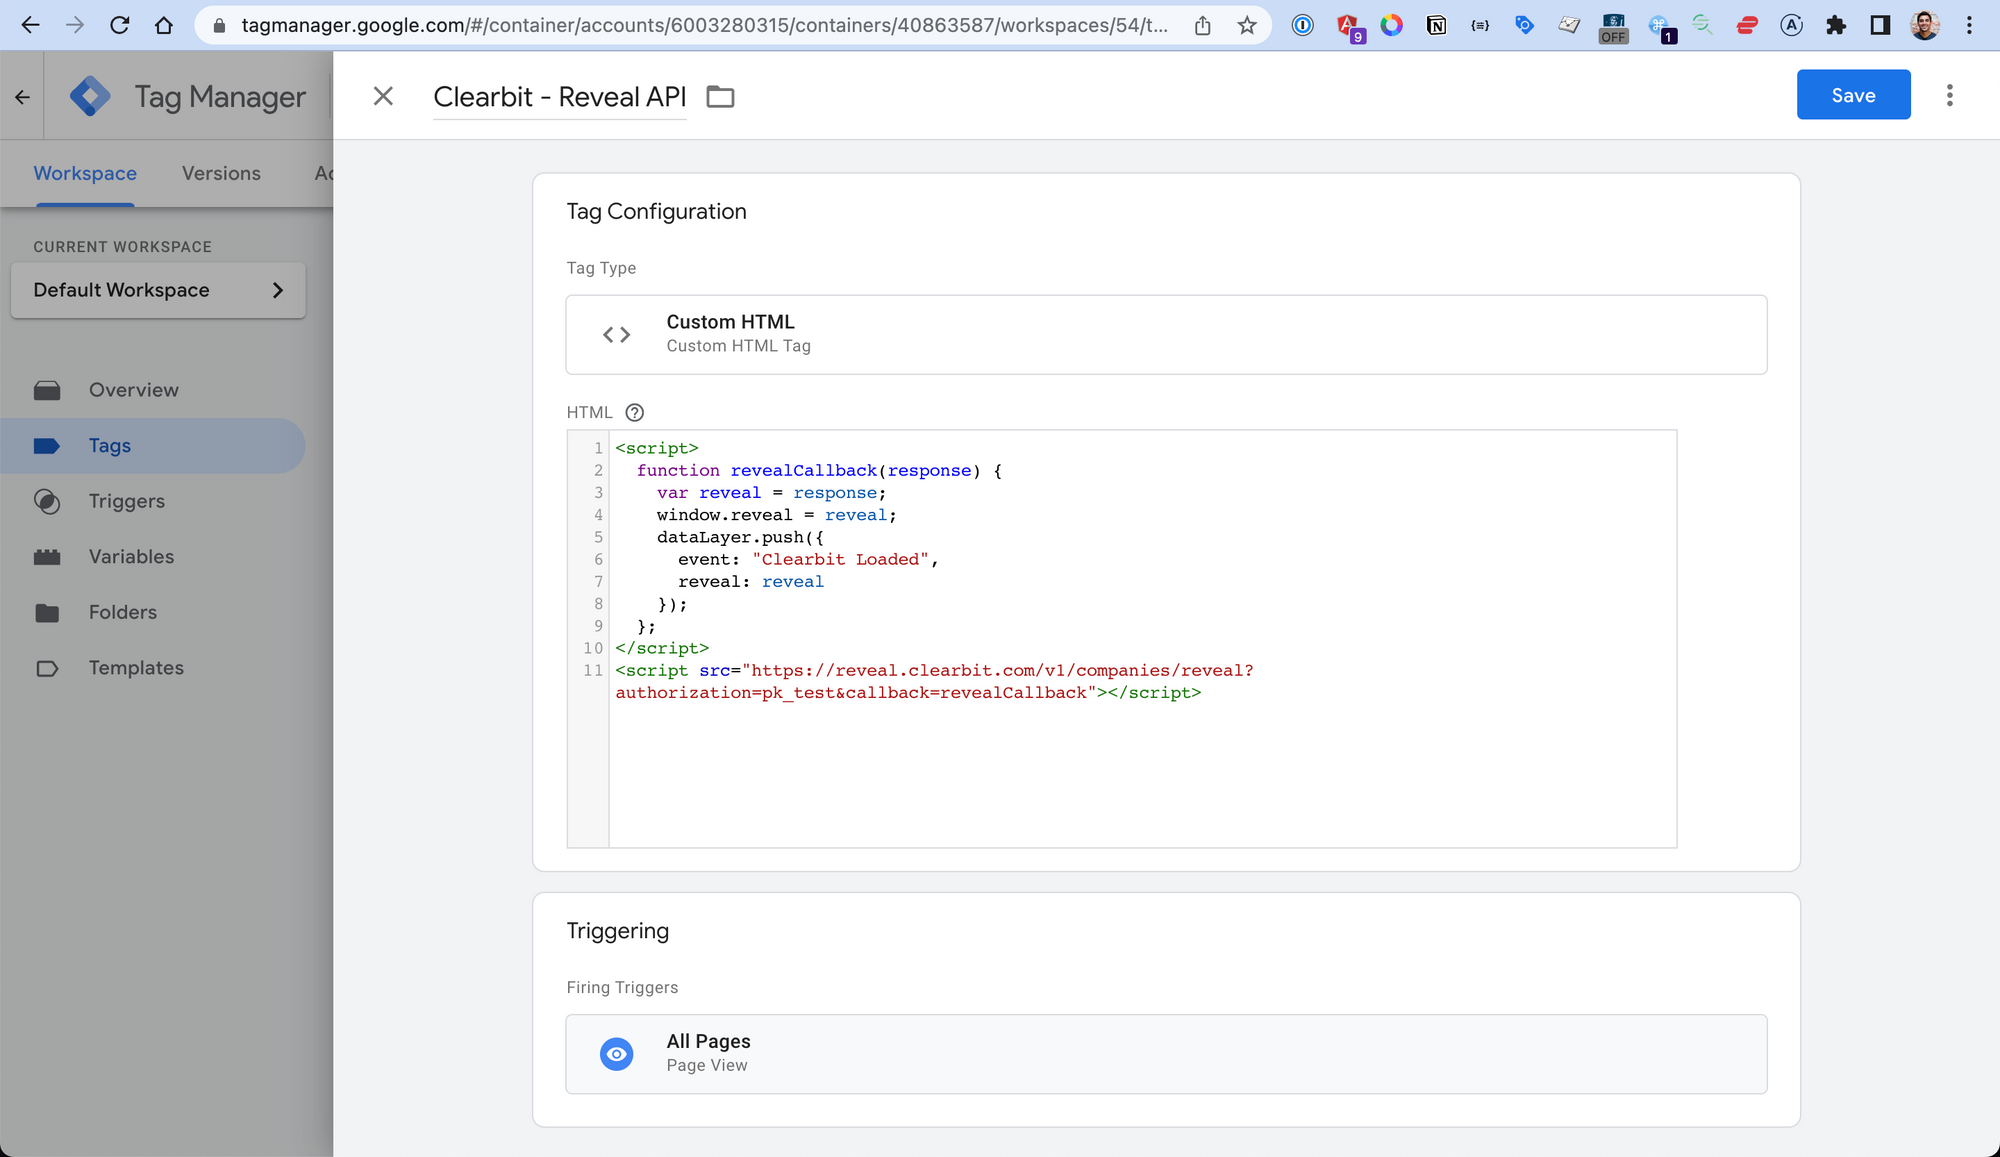Open the Extensions puzzle menu
This screenshot has width=2000, height=1157.
click(x=1836, y=25)
